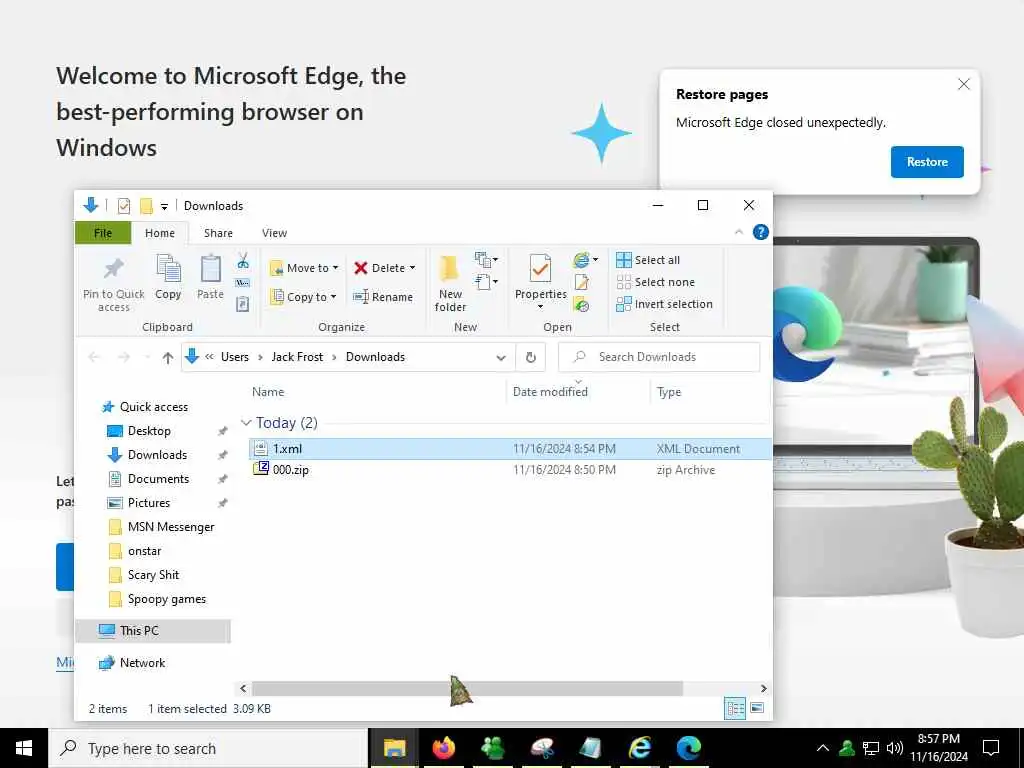Open MSN Messenger from the taskbar
Image resolution: width=1024 pixels, height=768 pixels.
[493, 748]
